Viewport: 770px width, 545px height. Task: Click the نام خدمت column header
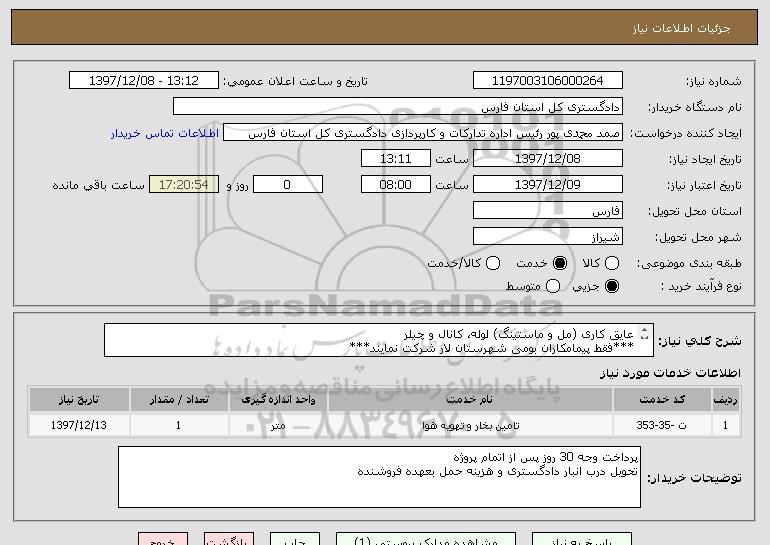470,400
